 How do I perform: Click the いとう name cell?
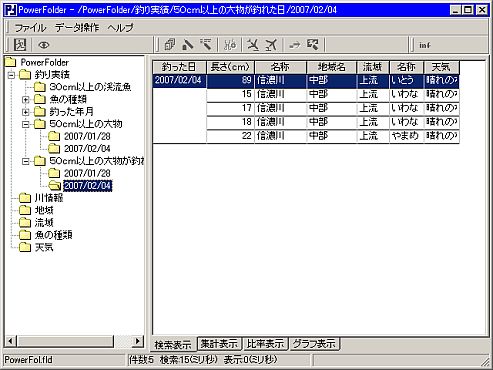click(406, 80)
